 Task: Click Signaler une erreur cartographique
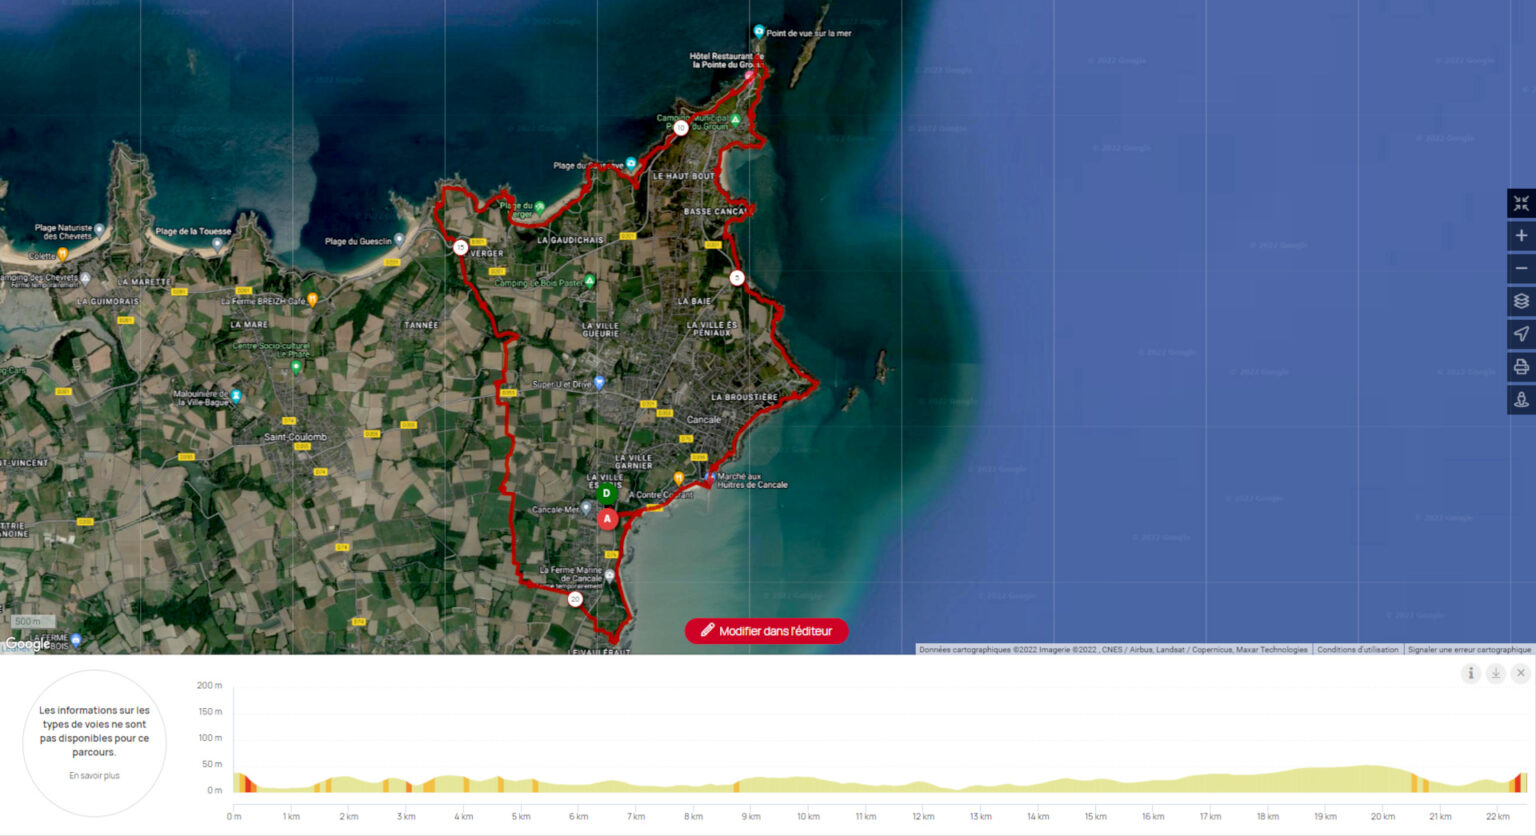click(1468, 650)
